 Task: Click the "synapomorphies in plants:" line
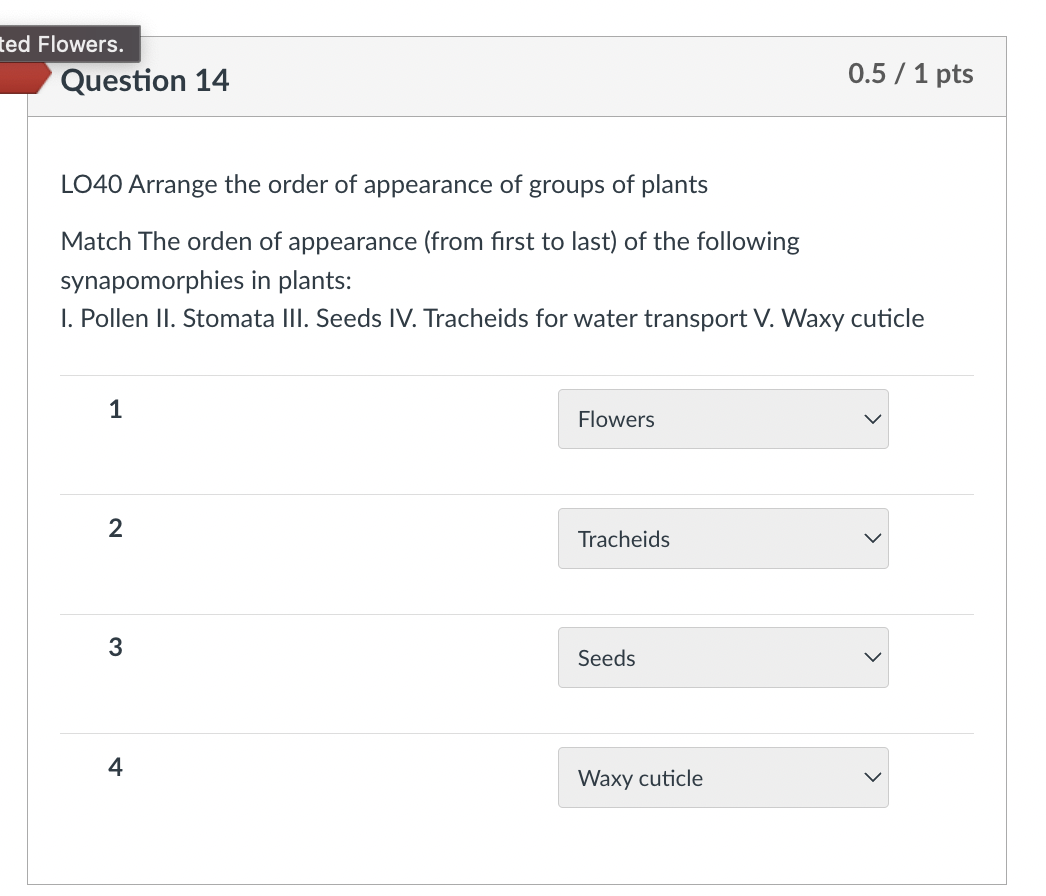tap(206, 281)
